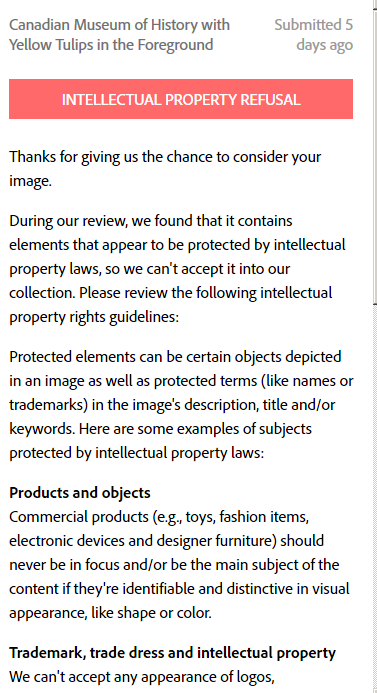Image resolution: width=377 pixels, height=693 pixels.
Task: Click the scrollbar track below the thumb
Action: pyautogui.click(x=375, y=499)
